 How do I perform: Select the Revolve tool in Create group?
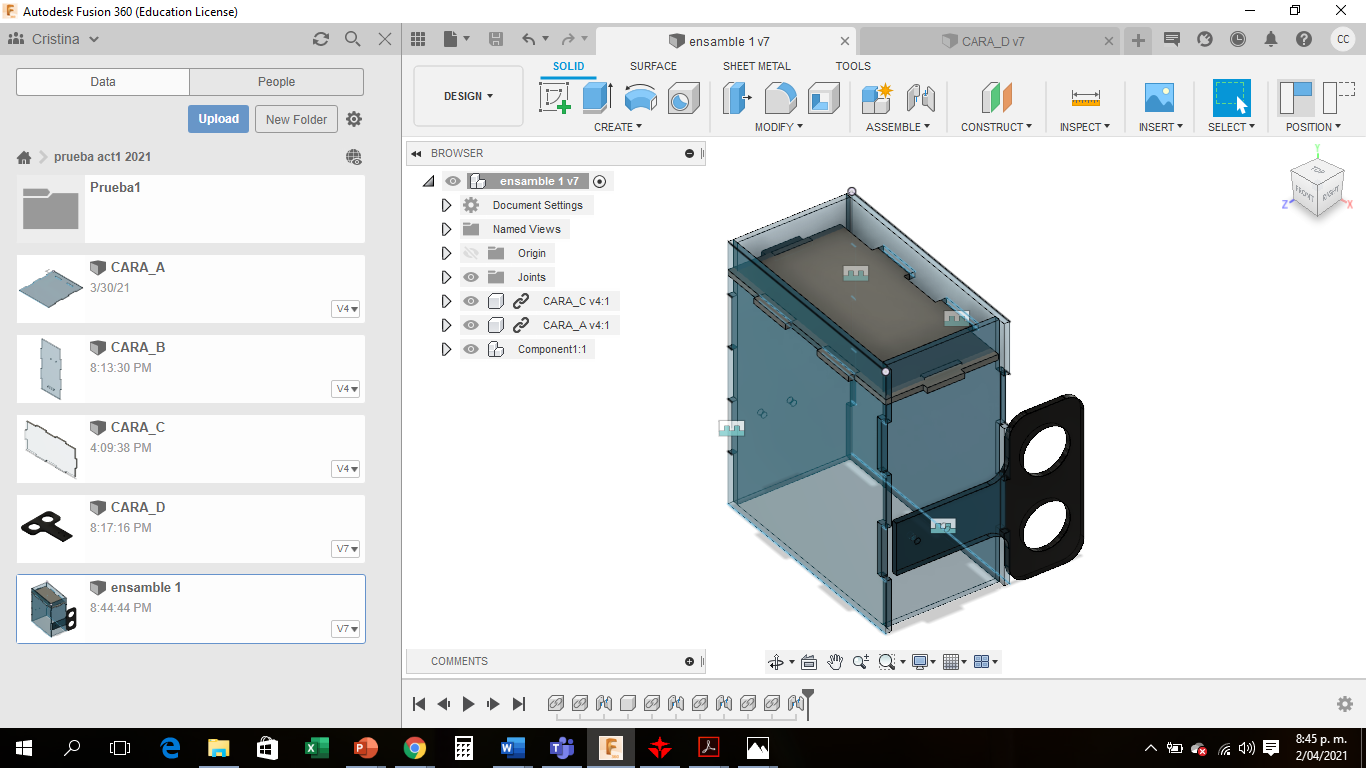(x=640, y=98)
